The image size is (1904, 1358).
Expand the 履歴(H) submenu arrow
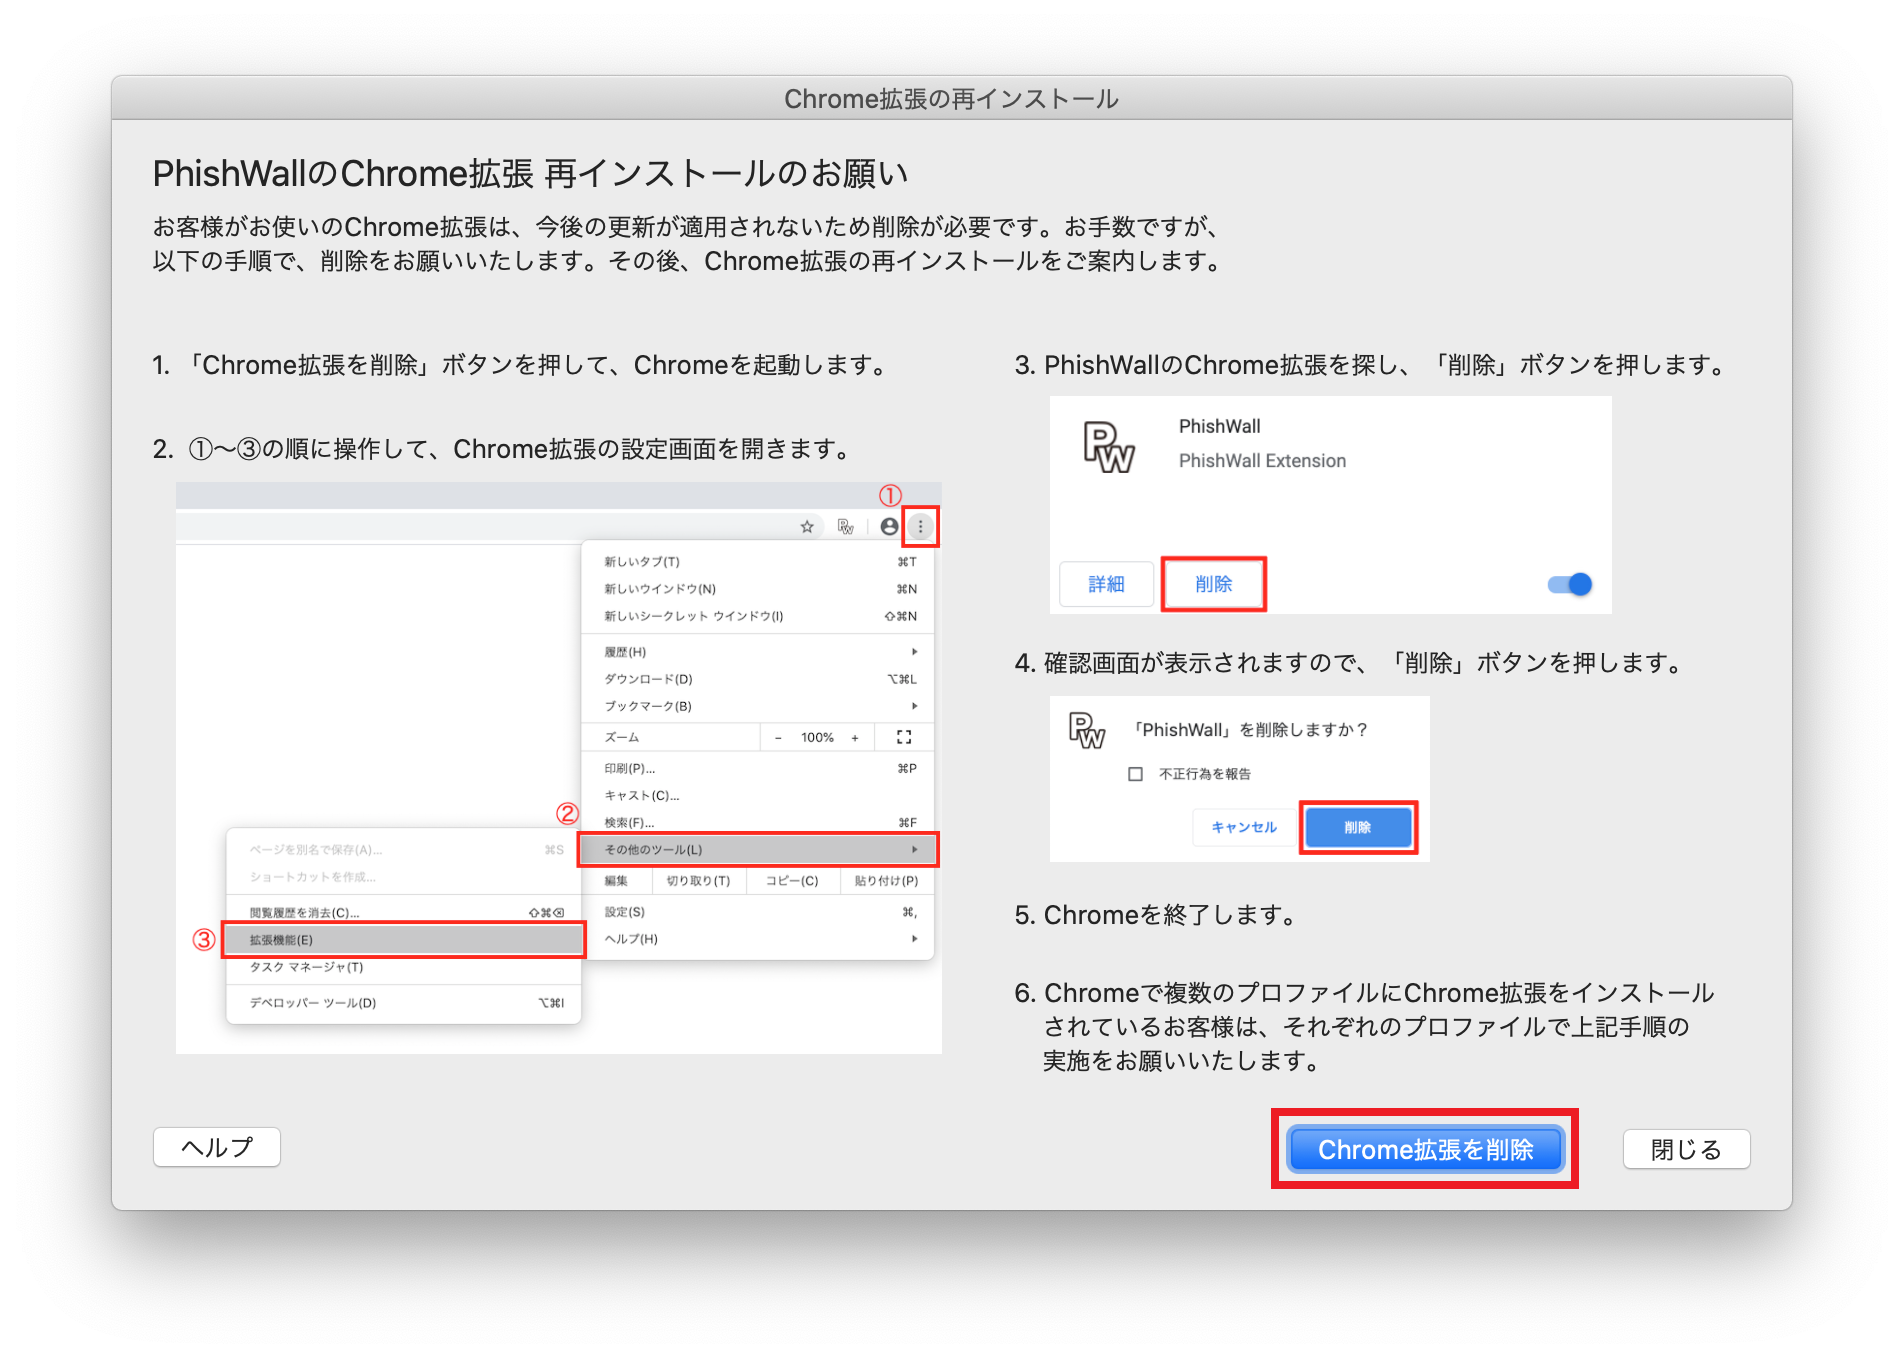pos(914,652)
